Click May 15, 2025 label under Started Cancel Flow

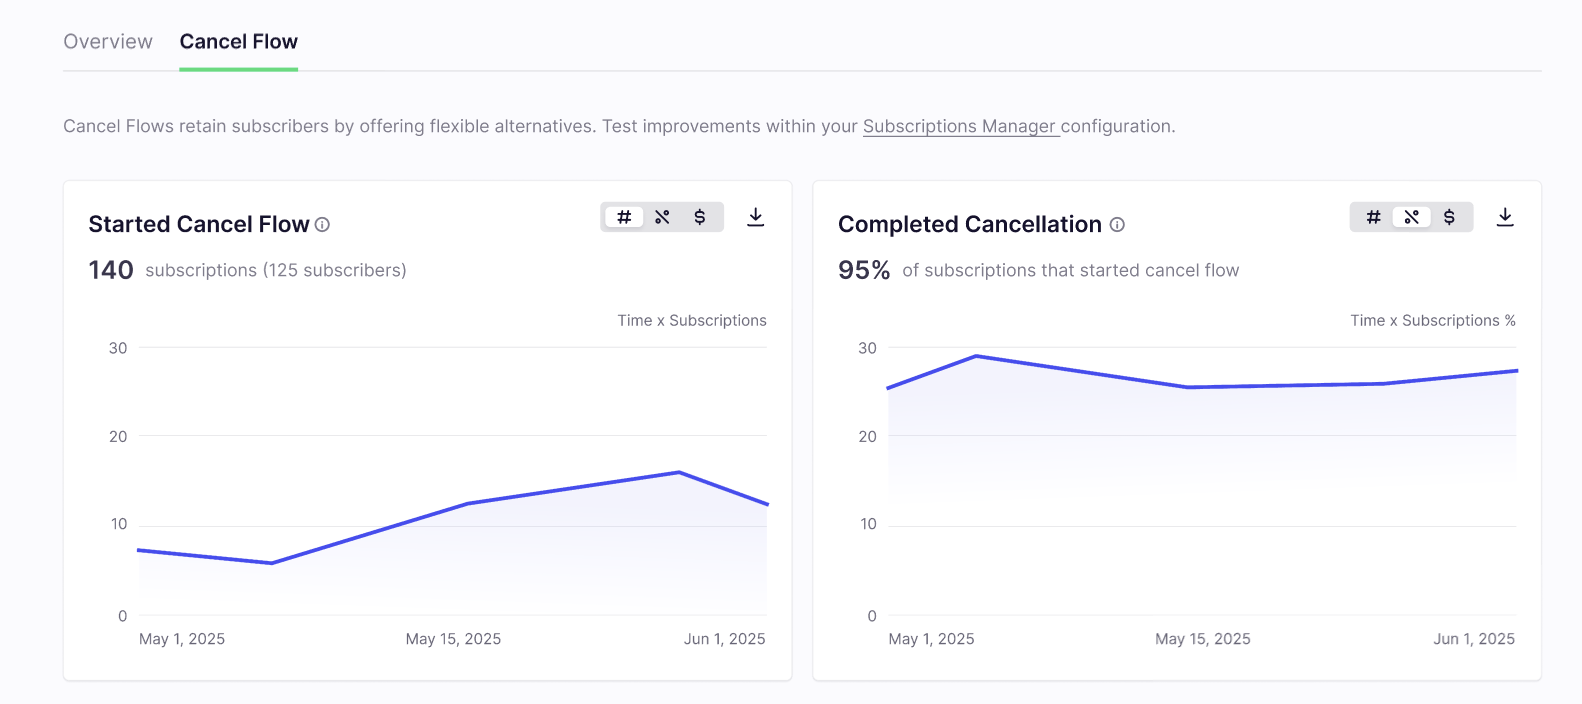tap(453, 639)
